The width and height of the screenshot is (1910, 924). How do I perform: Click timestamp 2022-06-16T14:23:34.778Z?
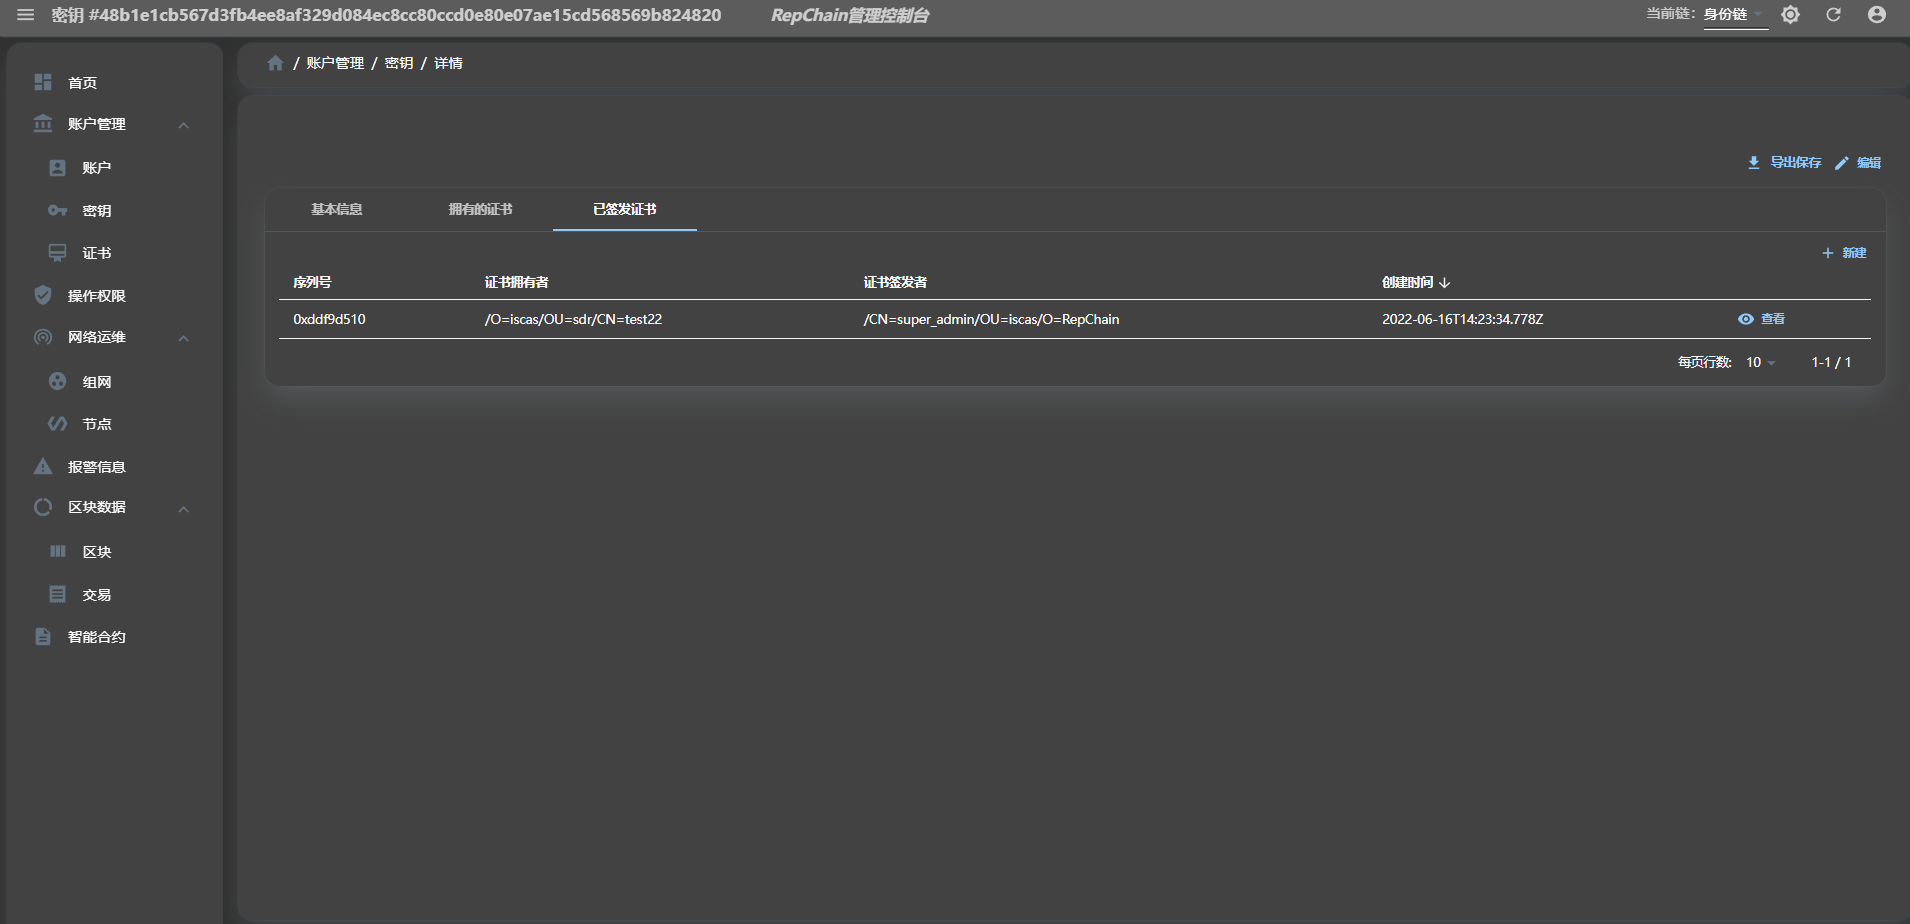(x=1462, y=319)
